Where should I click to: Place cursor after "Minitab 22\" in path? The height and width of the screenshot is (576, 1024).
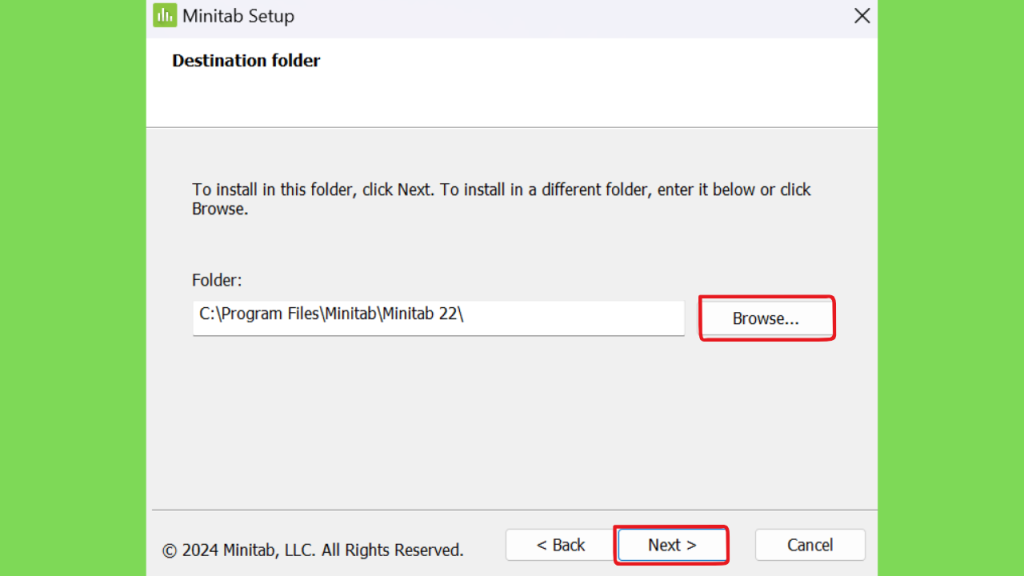click(x=465, y=314)
